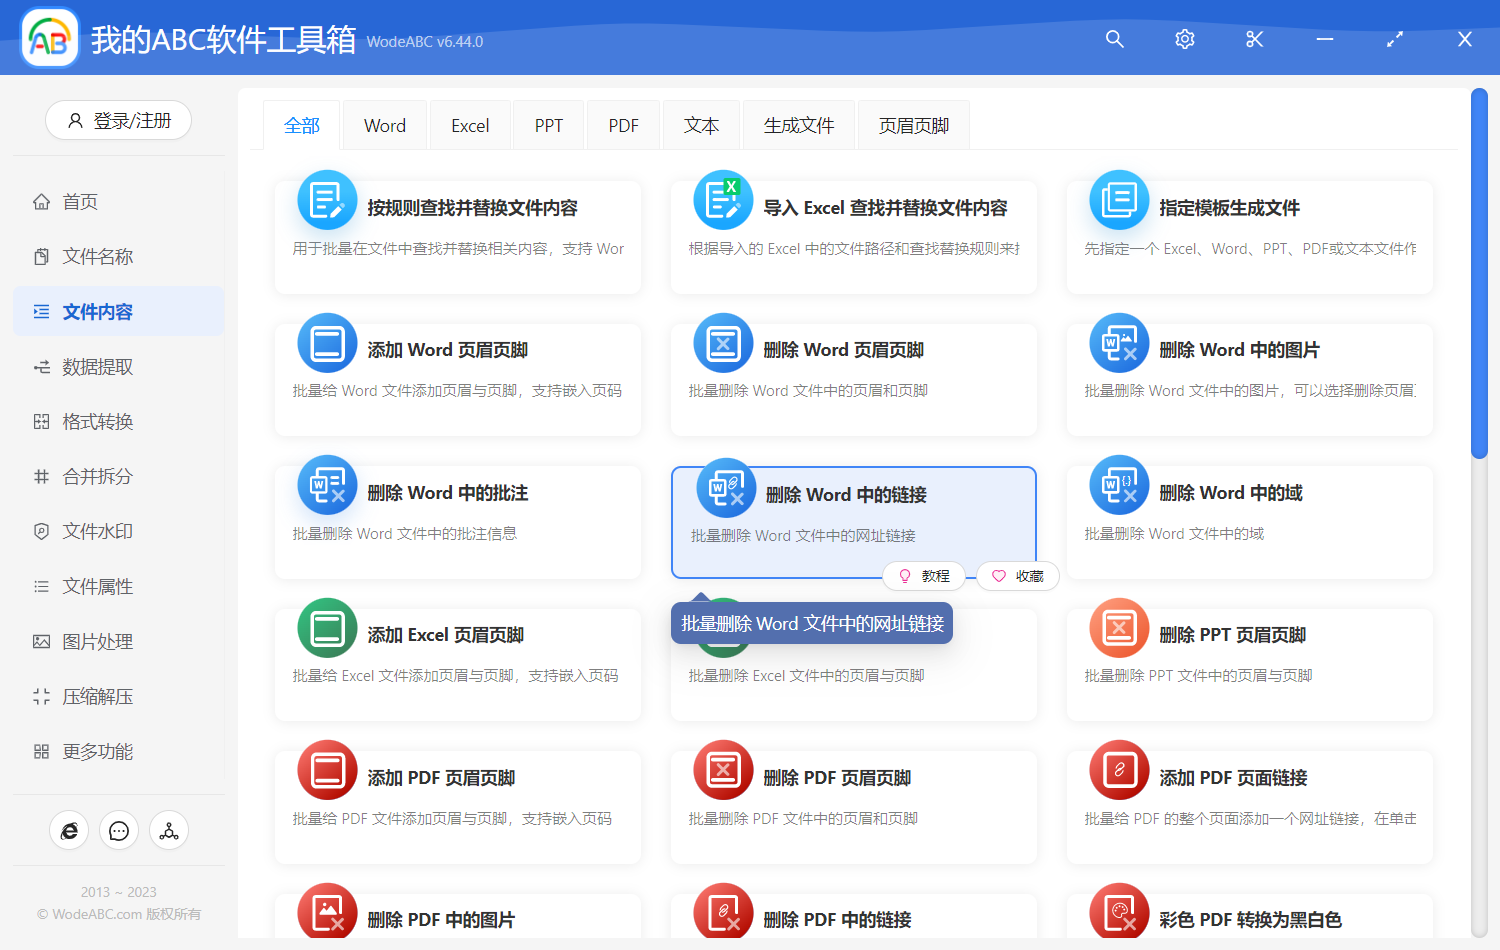This screenshot has height=950, width=1500.
Task: Click the 删除 Word 中的批注 tool icon
Action: 326,484
